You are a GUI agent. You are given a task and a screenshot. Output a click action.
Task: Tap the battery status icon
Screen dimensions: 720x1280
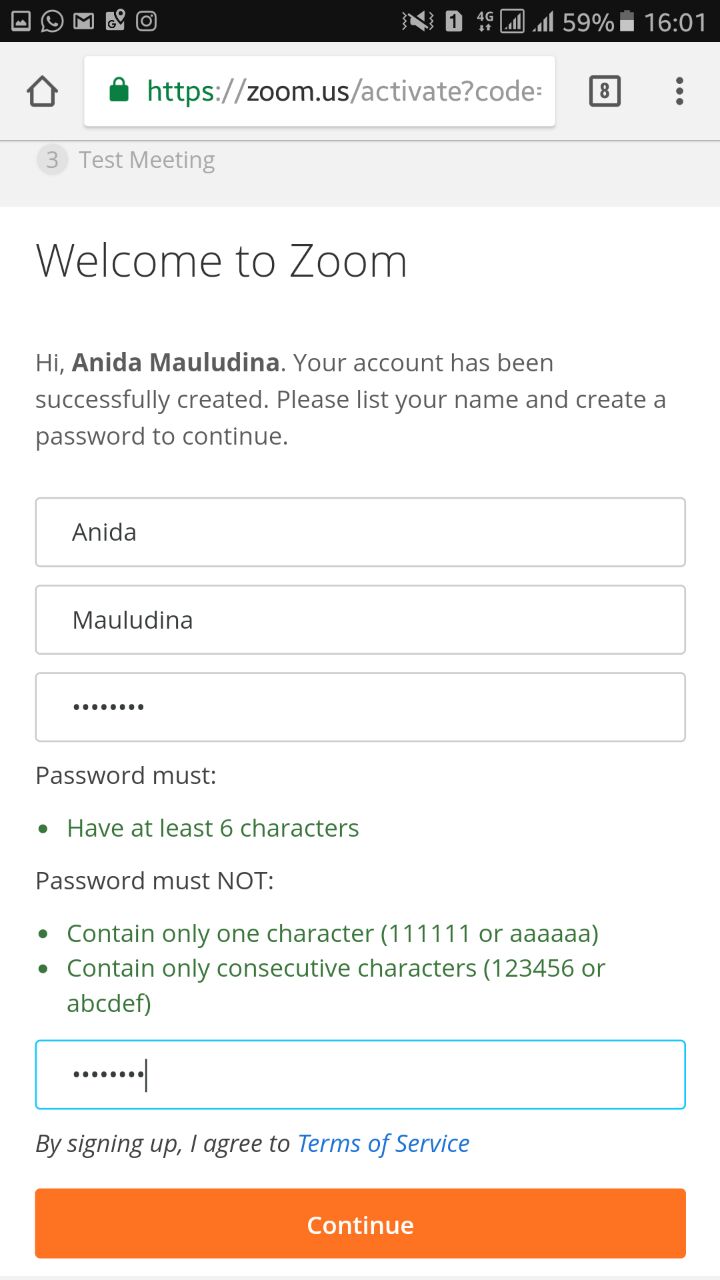(627, 21)
